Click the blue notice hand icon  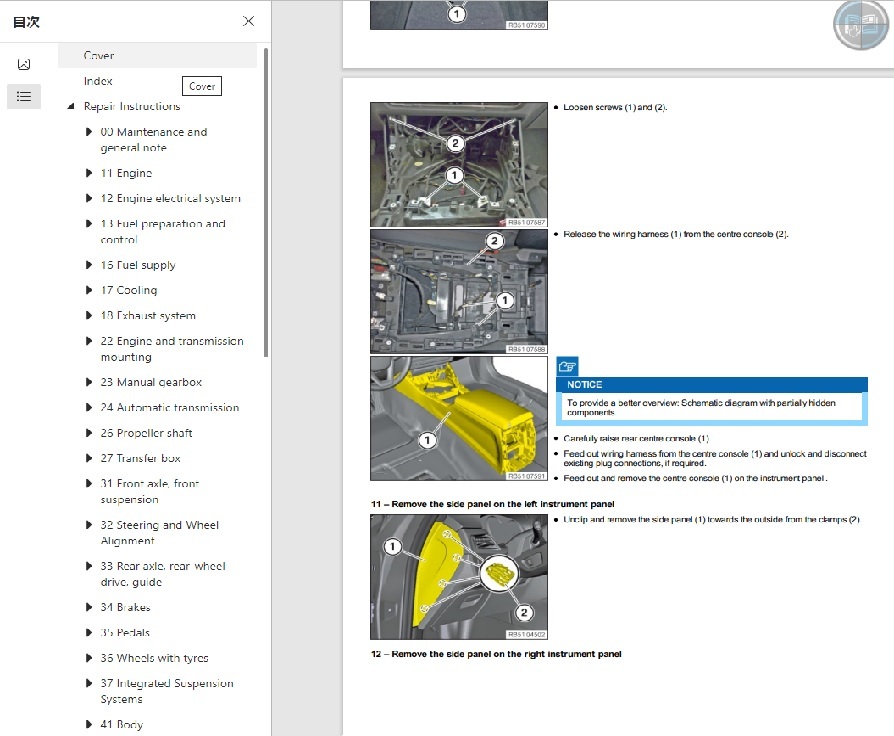[567, 367]
